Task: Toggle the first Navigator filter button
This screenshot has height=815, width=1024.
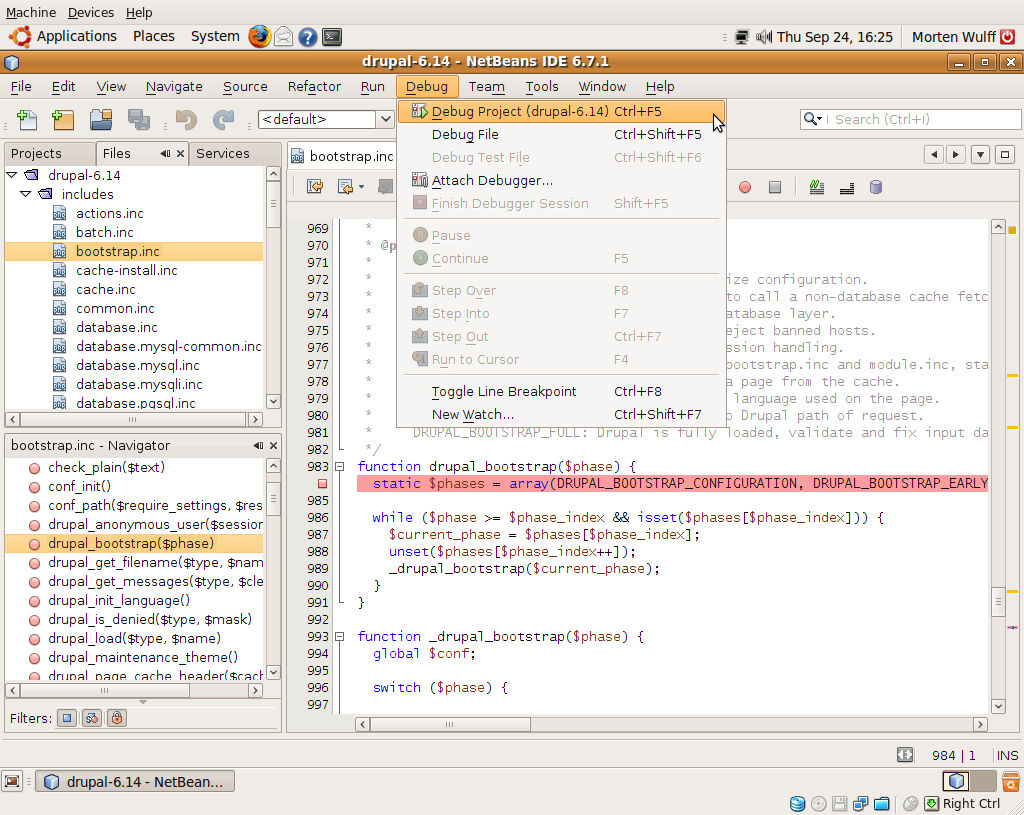Action: click(x=67, y=718)
